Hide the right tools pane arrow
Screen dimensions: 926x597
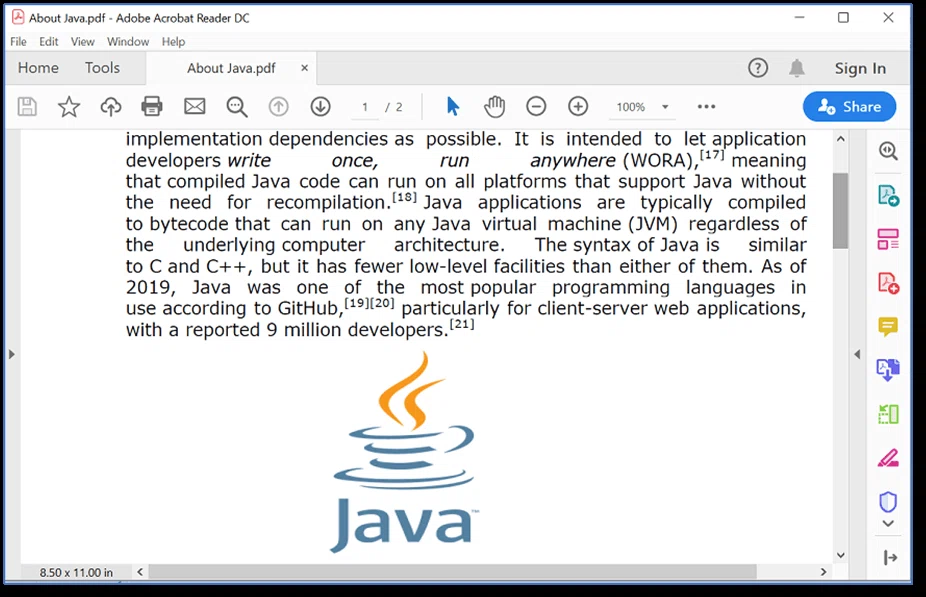tap(857, 354)
